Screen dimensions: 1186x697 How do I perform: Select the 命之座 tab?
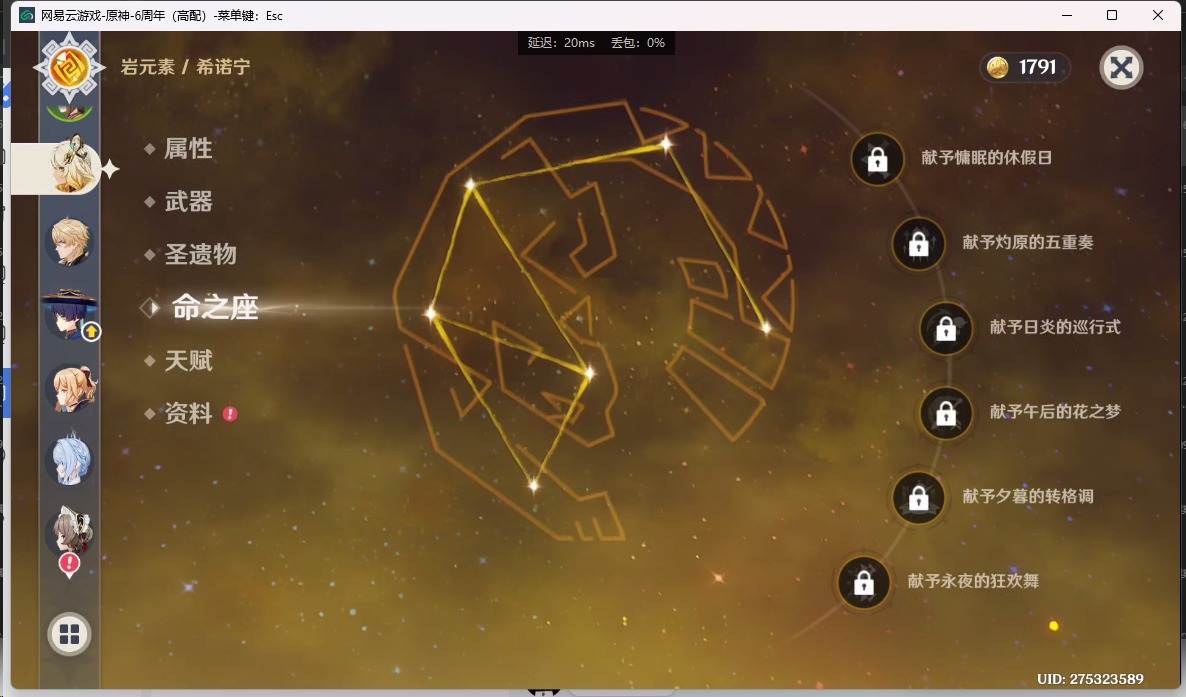(x=215, y=307)
